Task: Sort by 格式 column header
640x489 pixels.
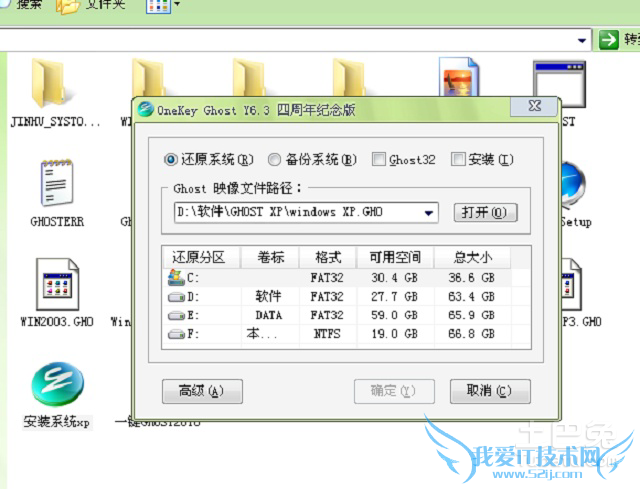Action: (328, 258)
